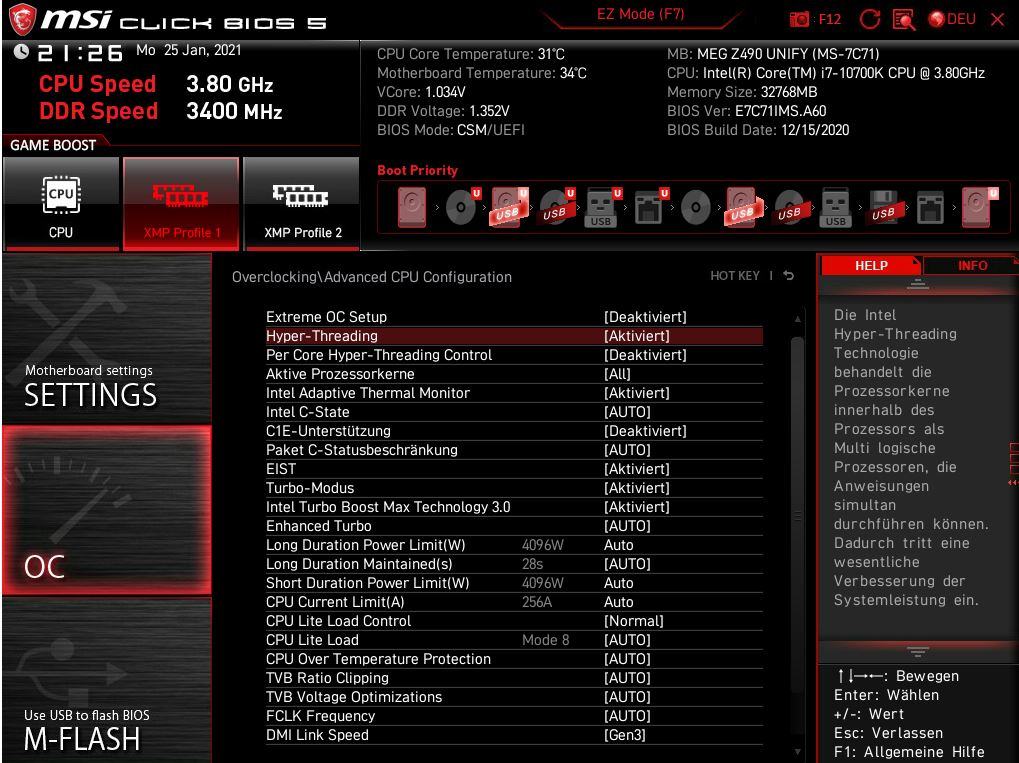Image resolution: width=1019 pixels, height=763 pixels.
Task: Select the UEFI USB optical disc boot device
Action: pyautogui.click(x=557, y=207)
